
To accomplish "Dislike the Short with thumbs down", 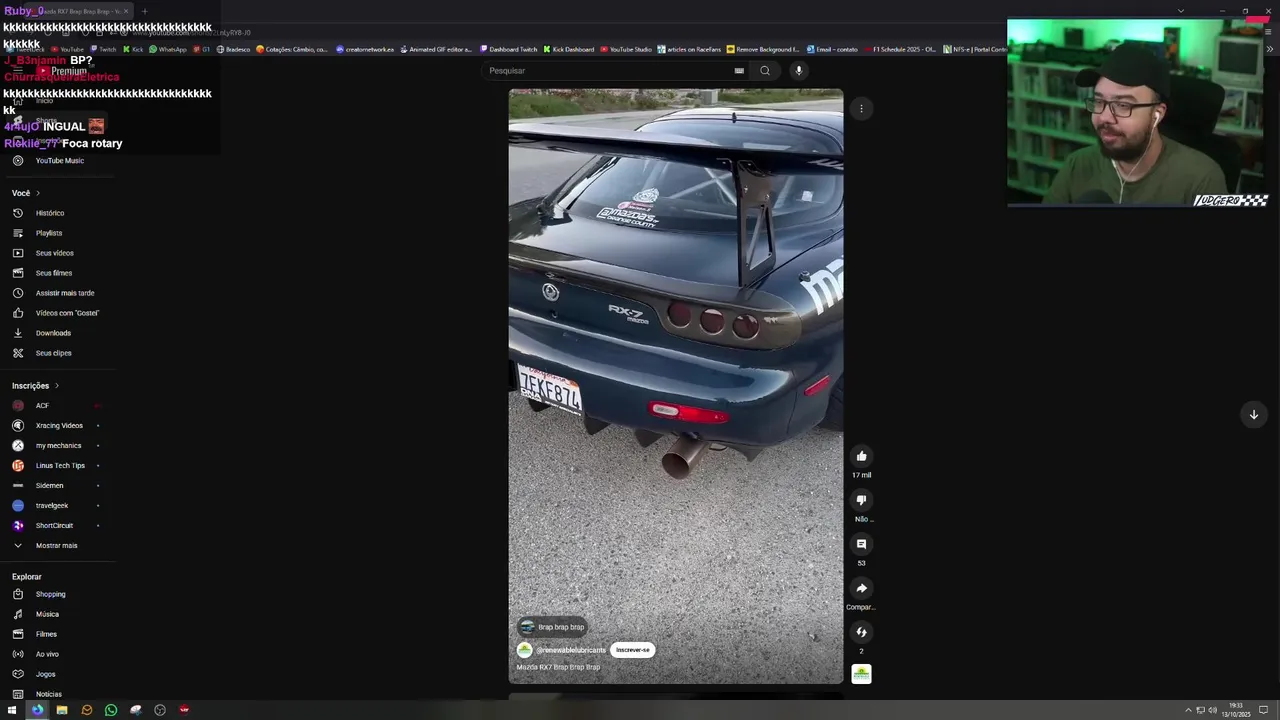I will coord(861,500).
